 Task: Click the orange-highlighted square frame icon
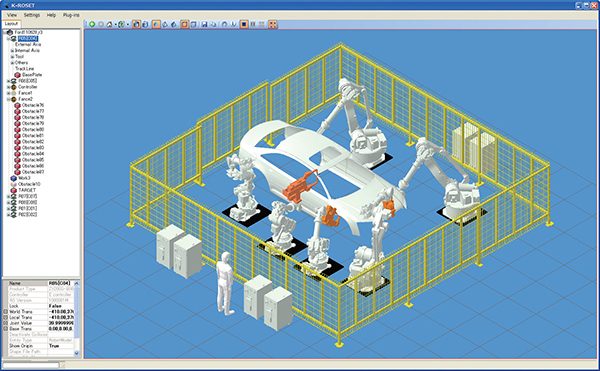[184, 24]
